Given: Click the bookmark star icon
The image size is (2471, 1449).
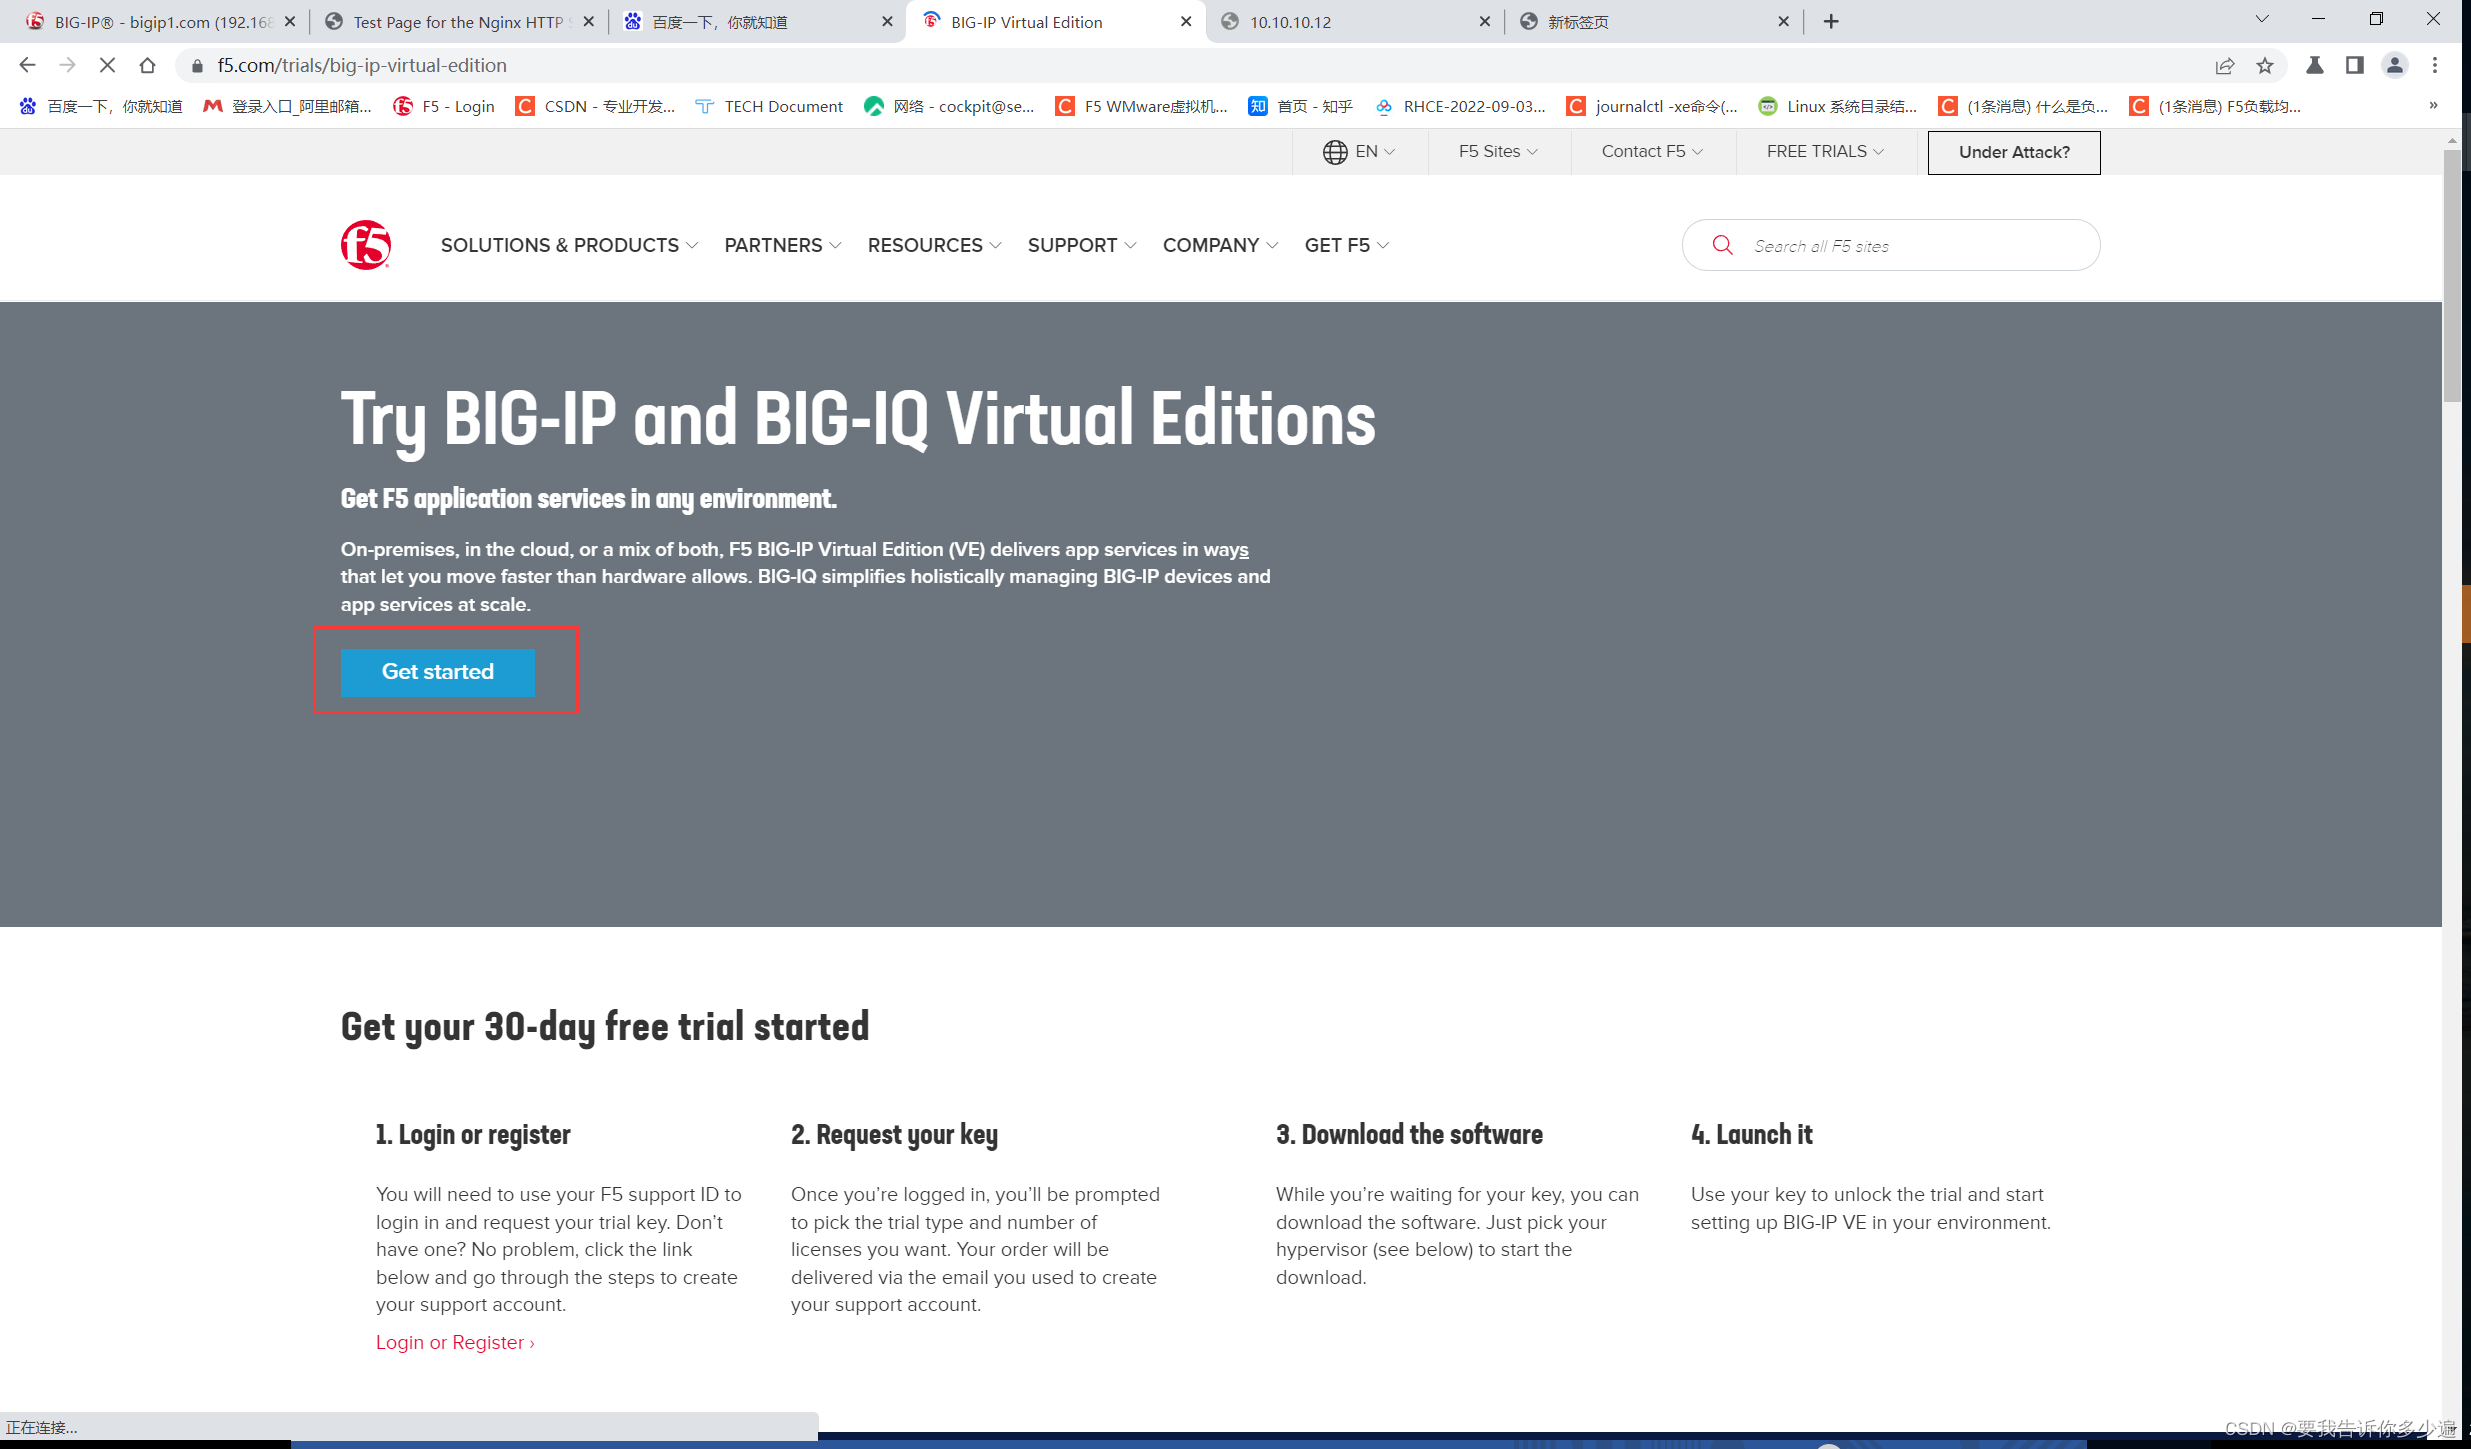Looking at the screenshot, I should click(2265, 66).
